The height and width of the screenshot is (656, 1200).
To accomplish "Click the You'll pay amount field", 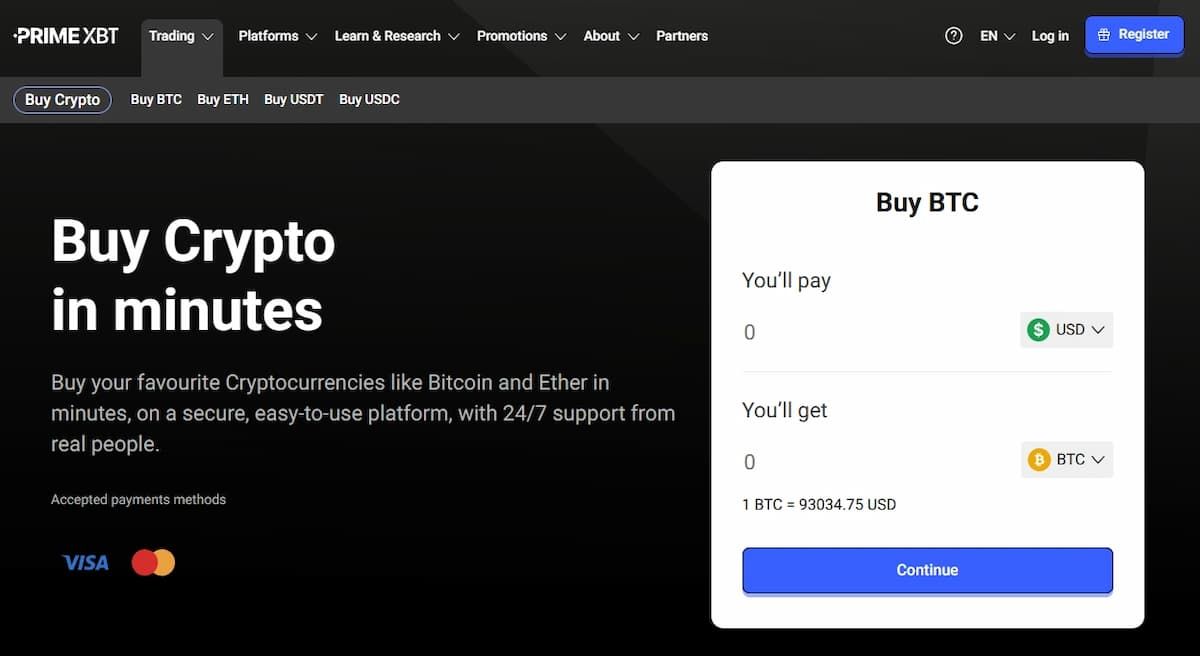I will 870,332.
